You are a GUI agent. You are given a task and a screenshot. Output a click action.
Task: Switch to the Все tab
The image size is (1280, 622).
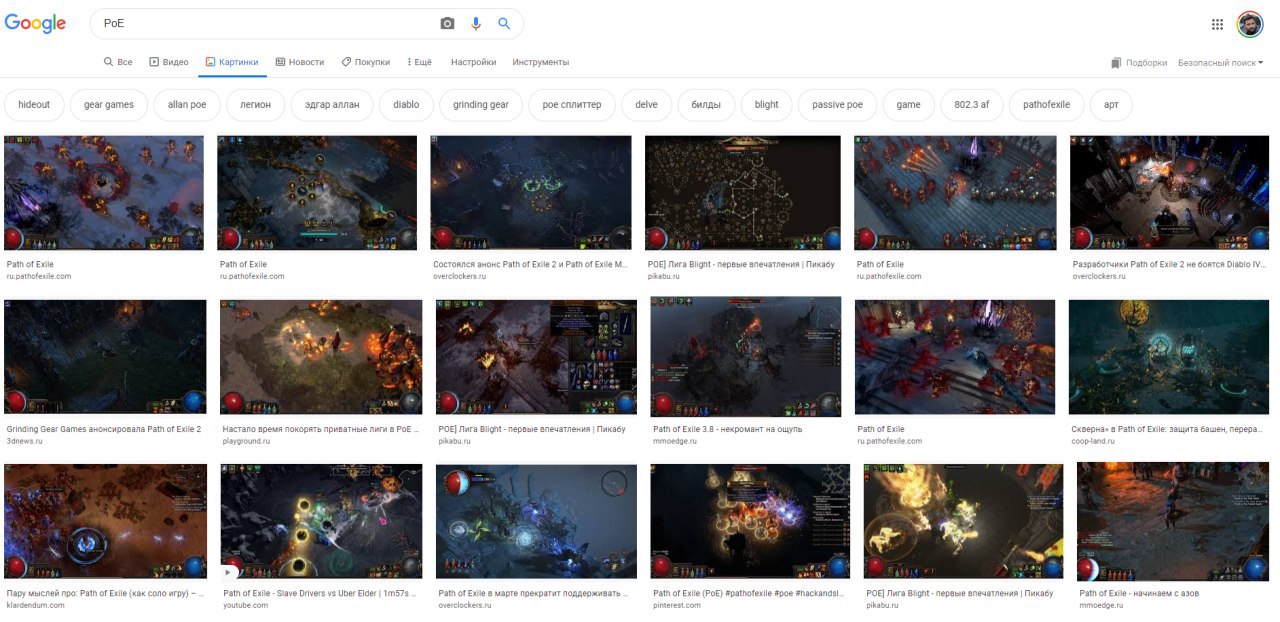tap(118, 62)
